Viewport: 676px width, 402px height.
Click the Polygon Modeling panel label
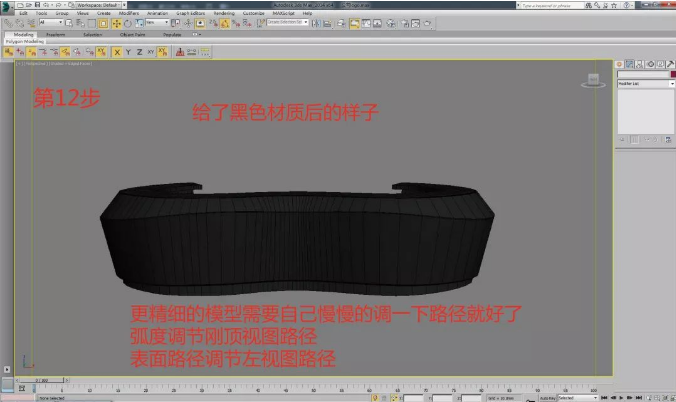21,41
